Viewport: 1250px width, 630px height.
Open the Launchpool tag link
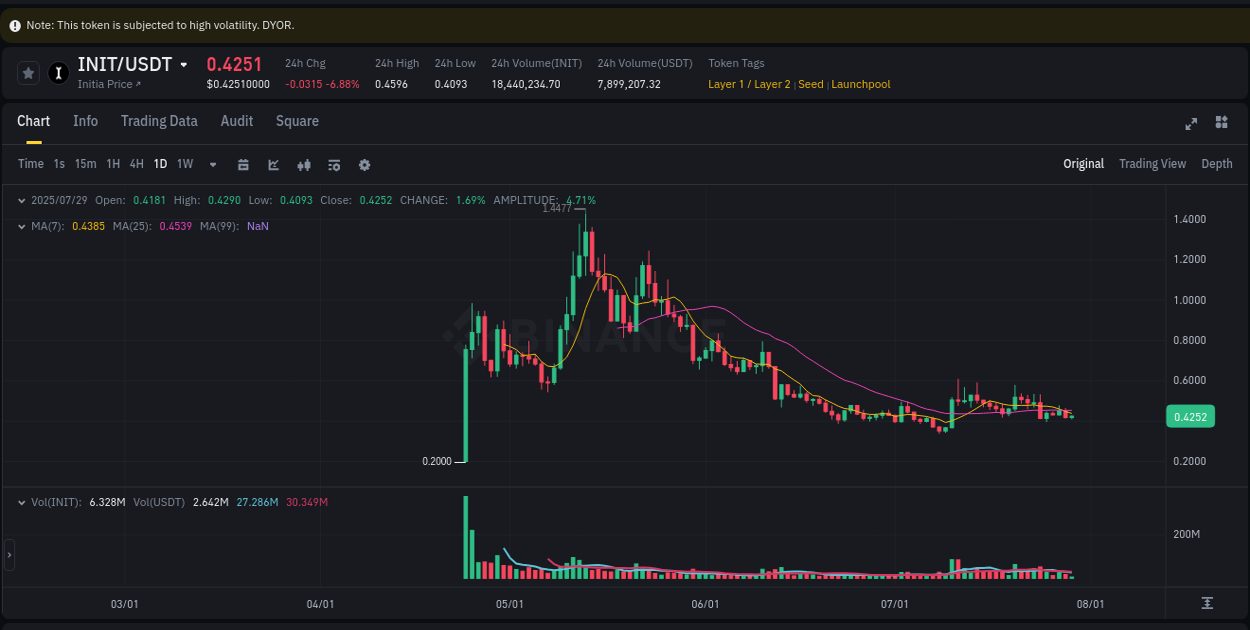pyautogui.click(x=860, y=84)
